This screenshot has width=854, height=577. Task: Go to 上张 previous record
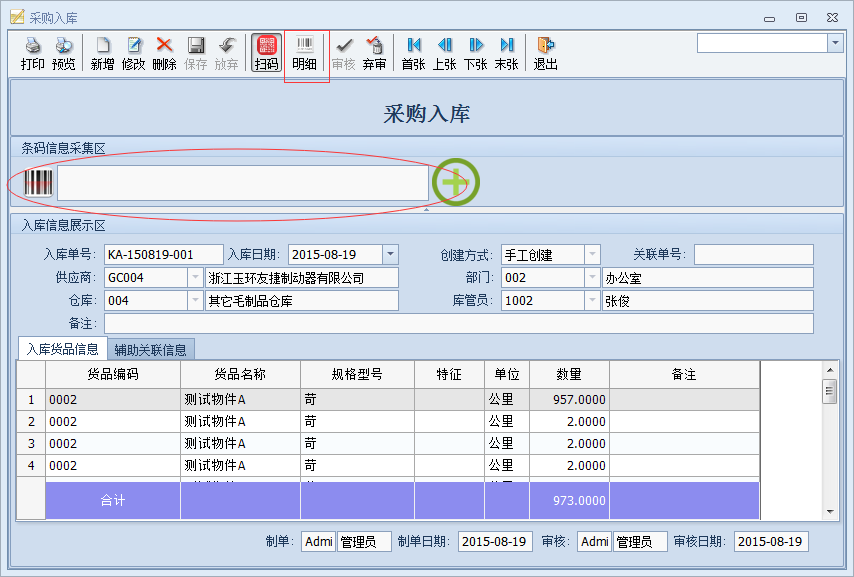[x=444, y=53]
